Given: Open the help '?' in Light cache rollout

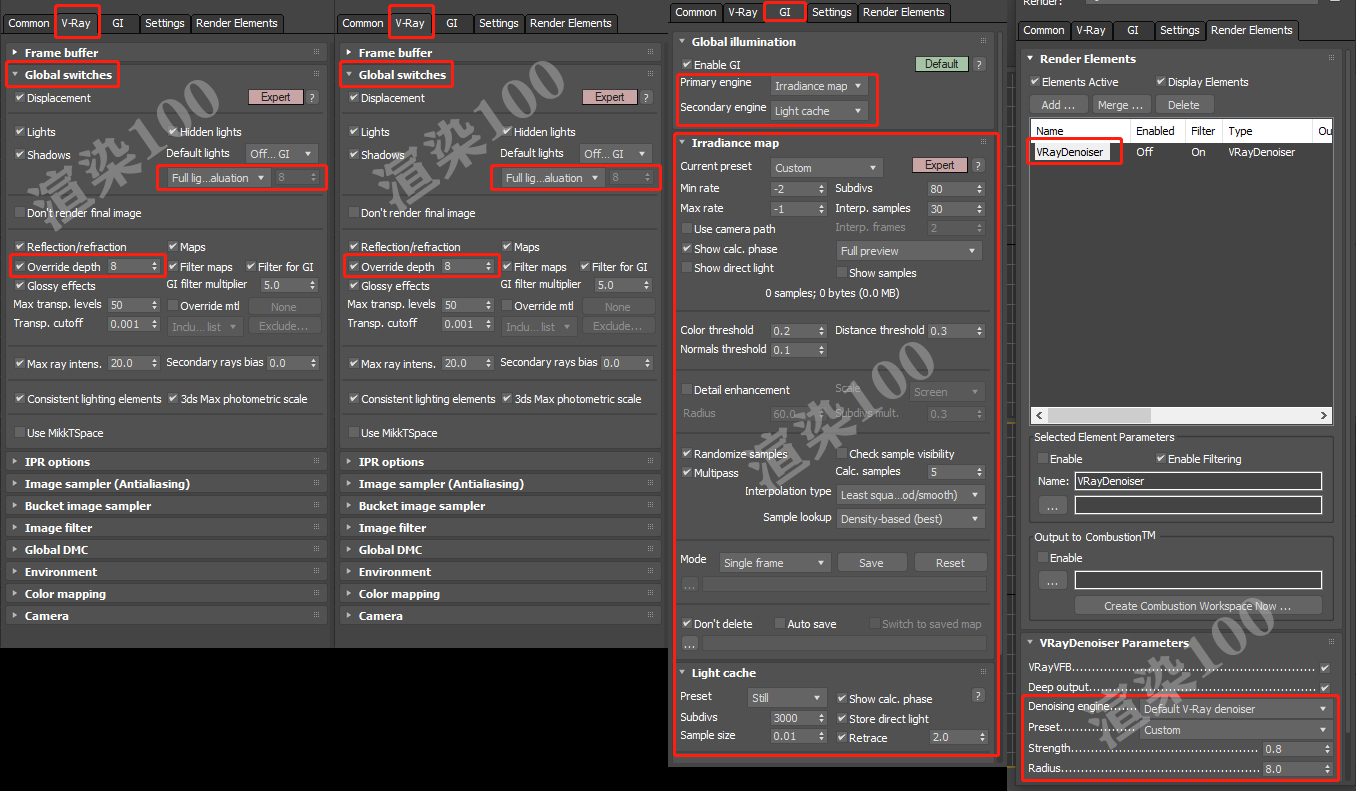Looking at the screenshot, I should coord(978,696).
